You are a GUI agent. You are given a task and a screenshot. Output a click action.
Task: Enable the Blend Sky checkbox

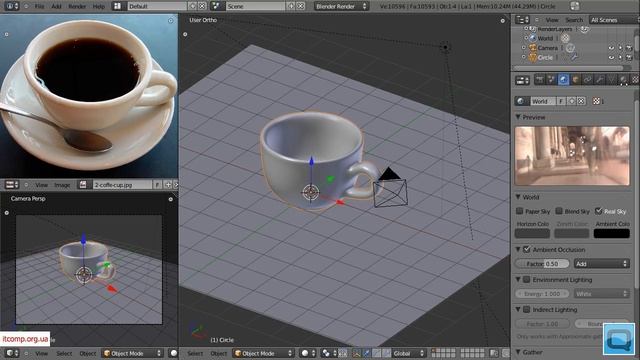click(x=559, y=211)
